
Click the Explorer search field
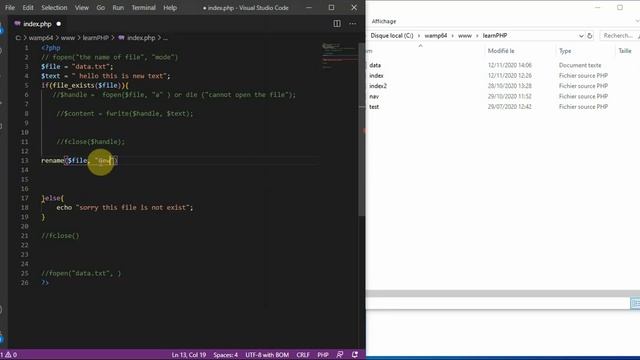[620, 36]
